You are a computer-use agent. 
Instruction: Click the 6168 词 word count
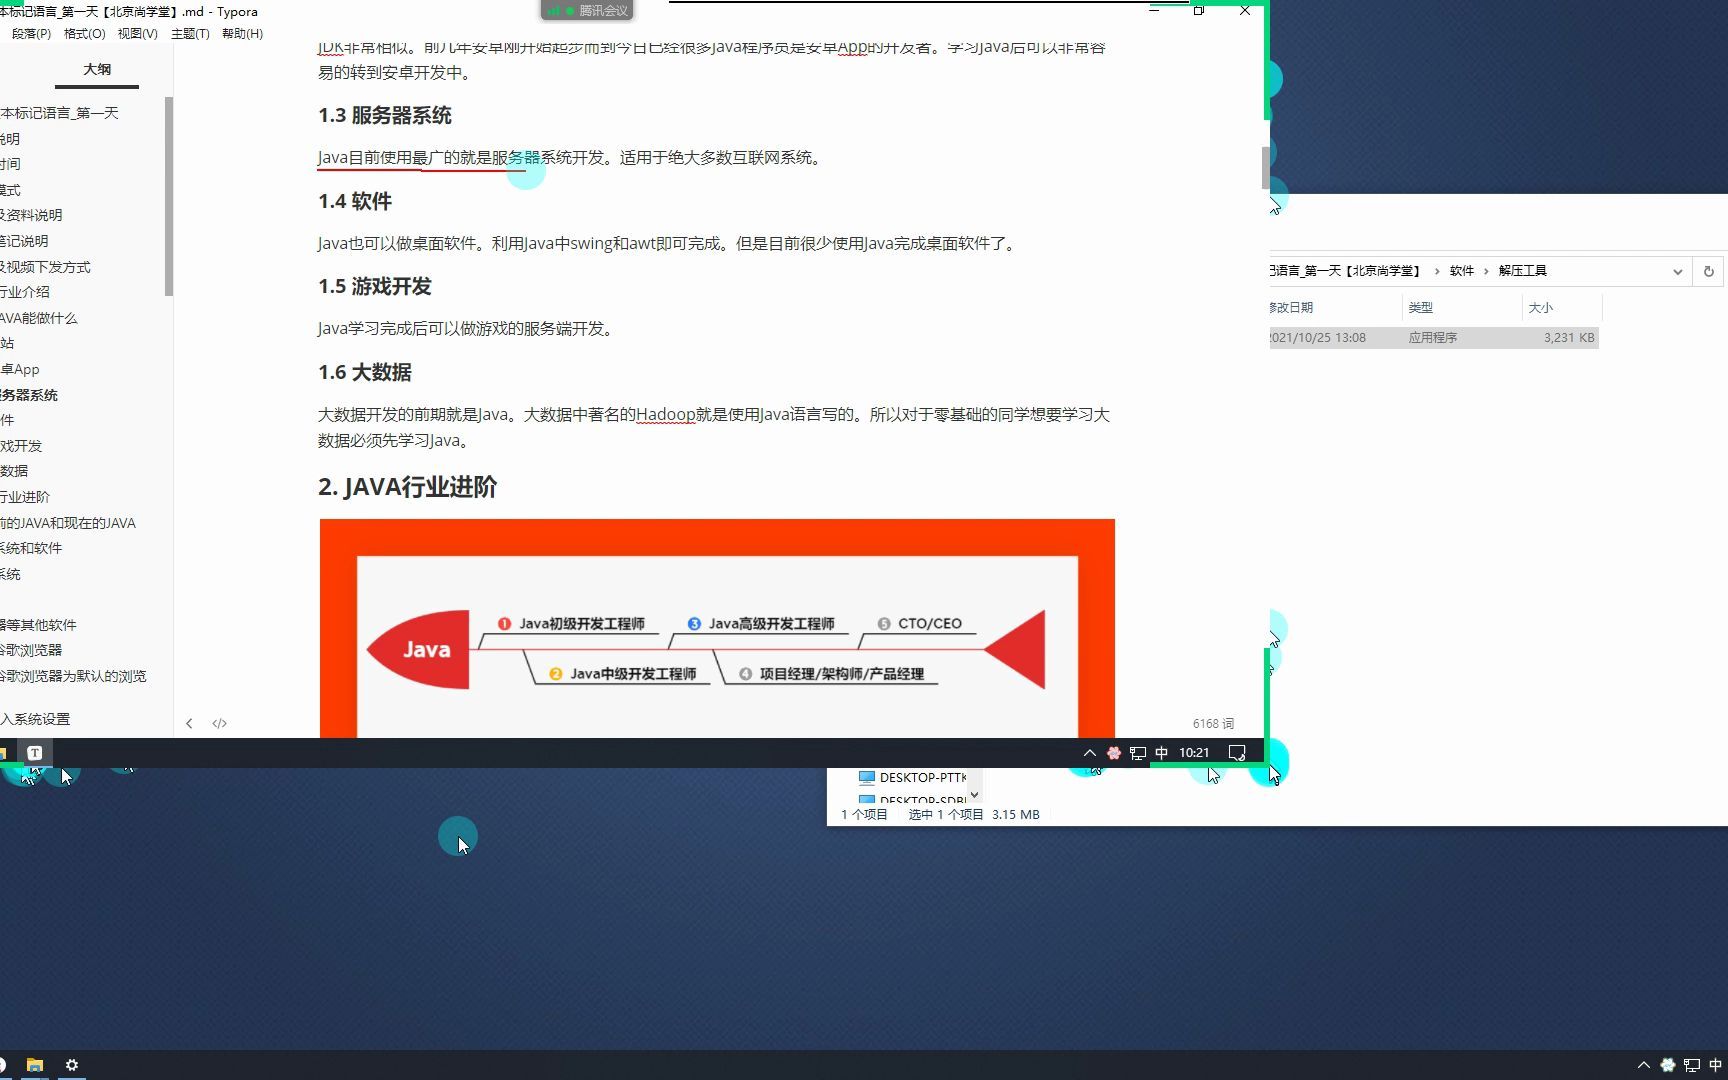[1213, 723]
